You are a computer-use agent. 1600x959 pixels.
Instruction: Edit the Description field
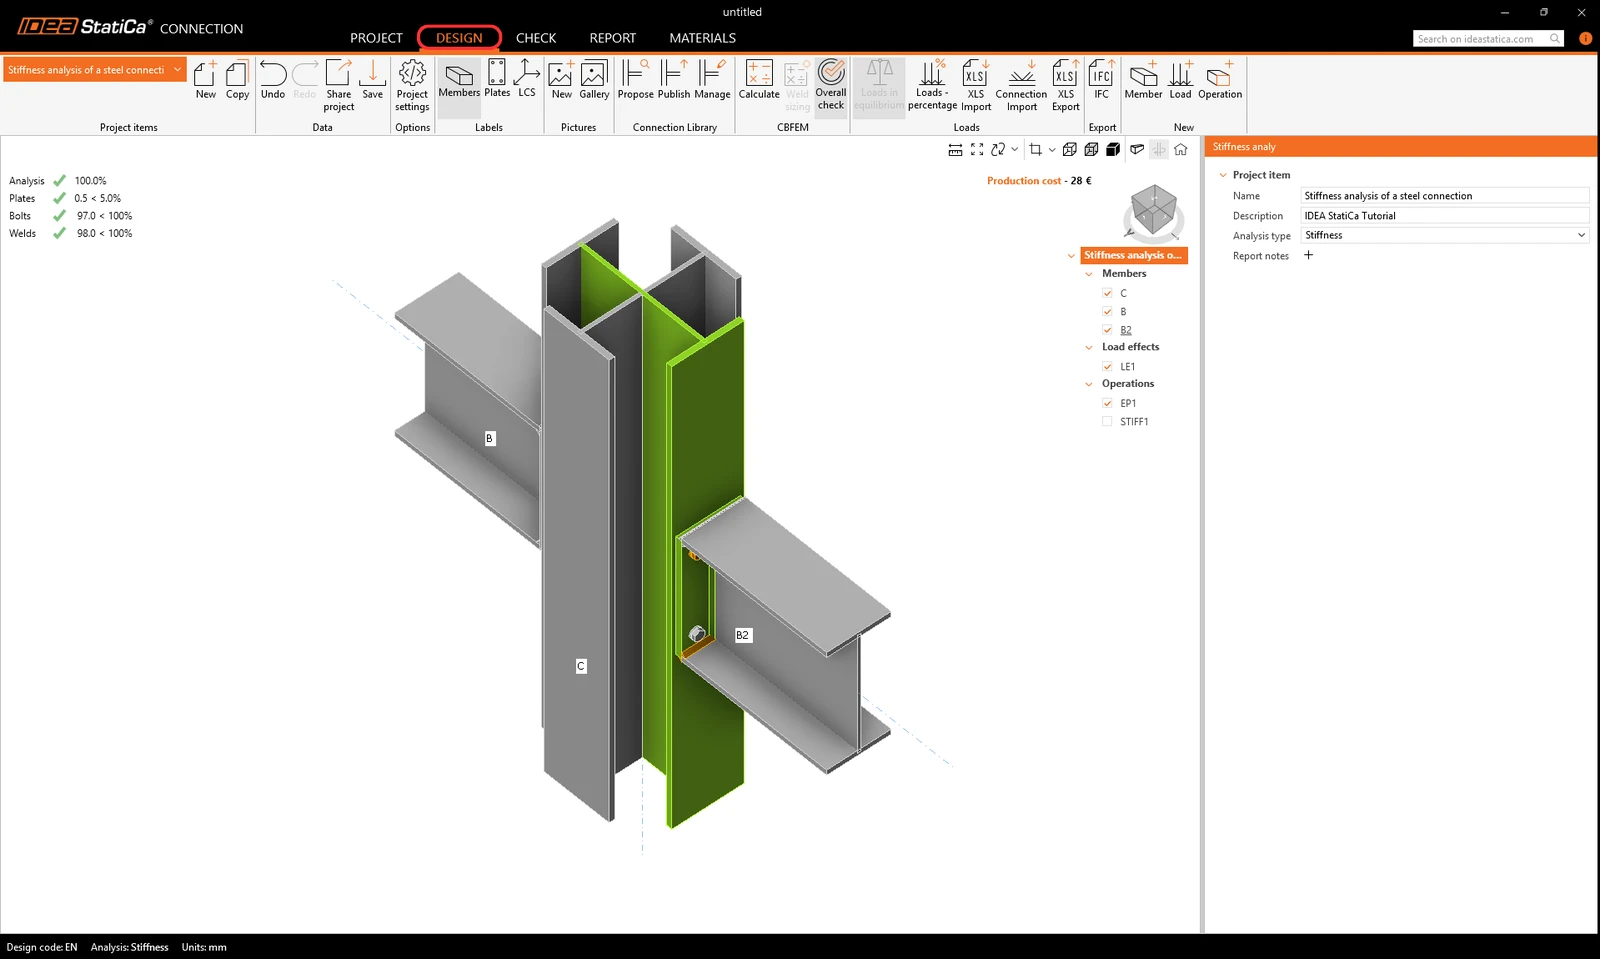[1445, 215]
